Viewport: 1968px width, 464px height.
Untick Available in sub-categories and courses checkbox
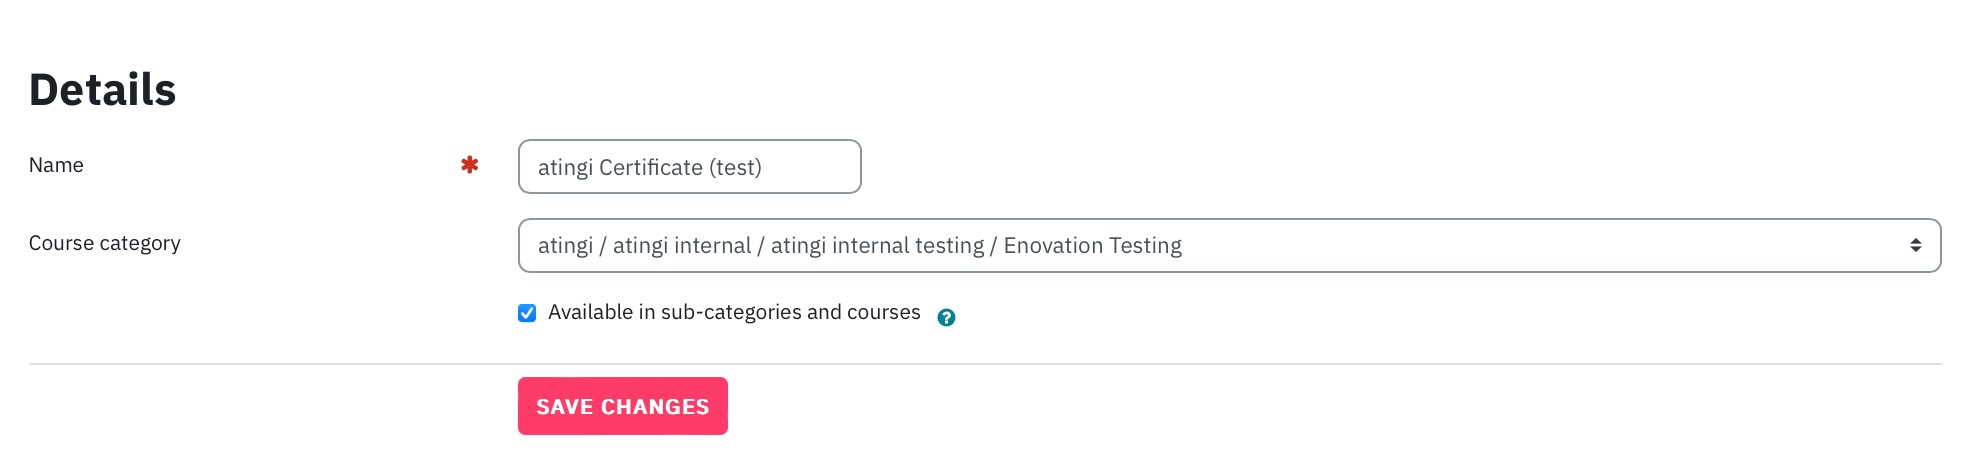coord(527,313)
